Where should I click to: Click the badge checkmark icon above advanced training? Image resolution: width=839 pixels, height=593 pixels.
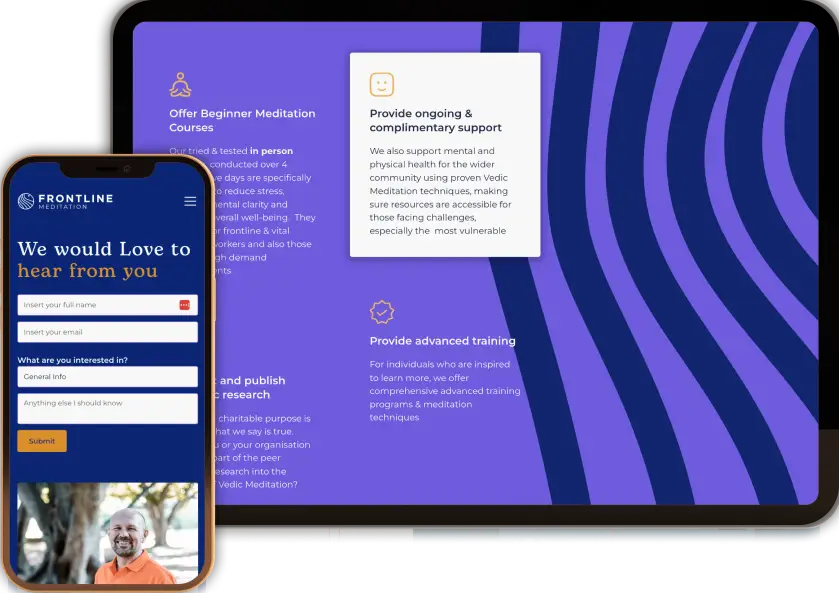[381, 312]
